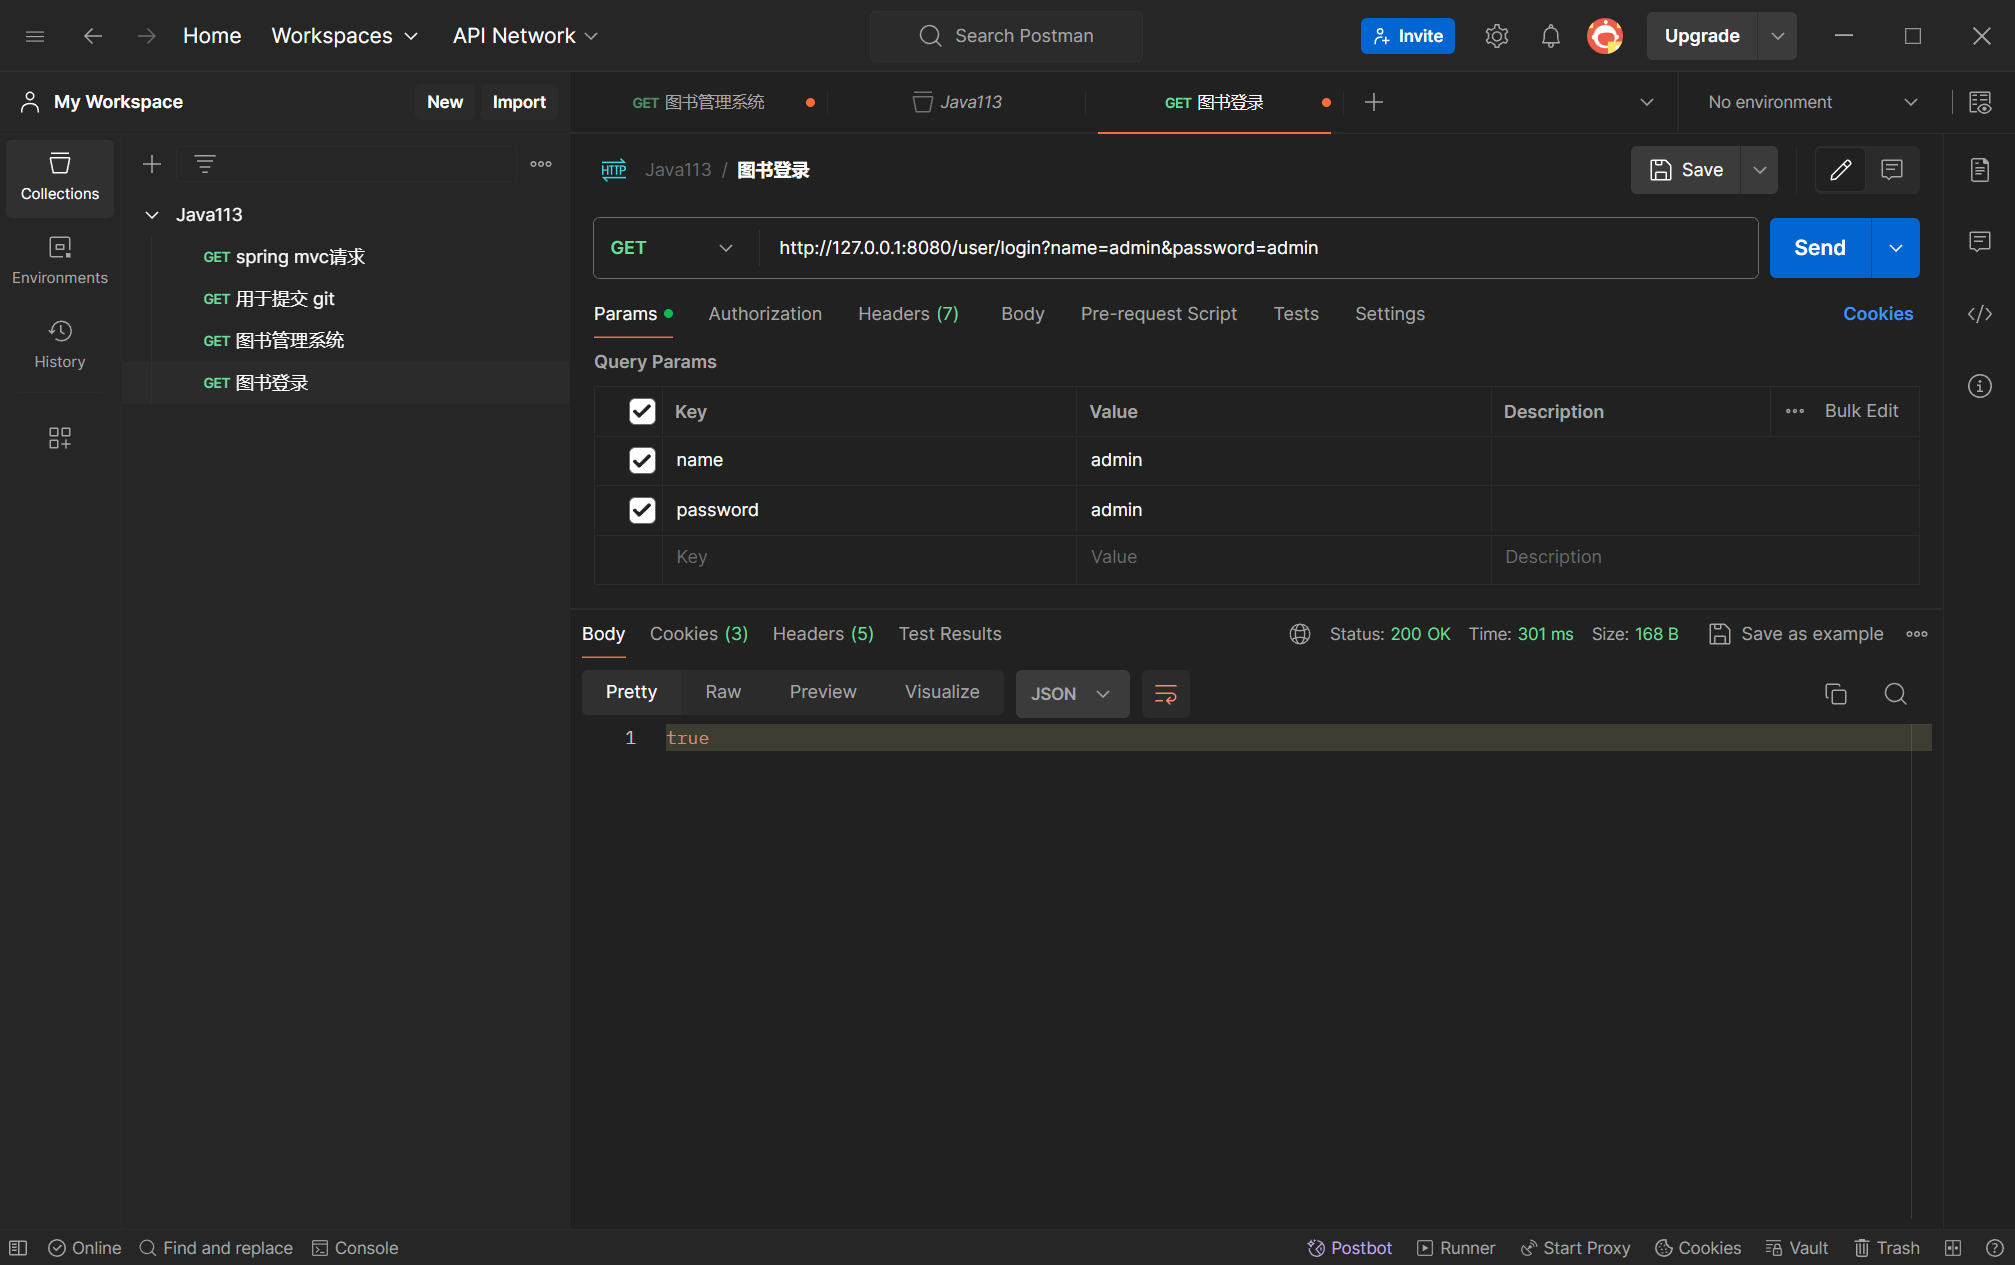Open a new request tab

click(1374, 102)
